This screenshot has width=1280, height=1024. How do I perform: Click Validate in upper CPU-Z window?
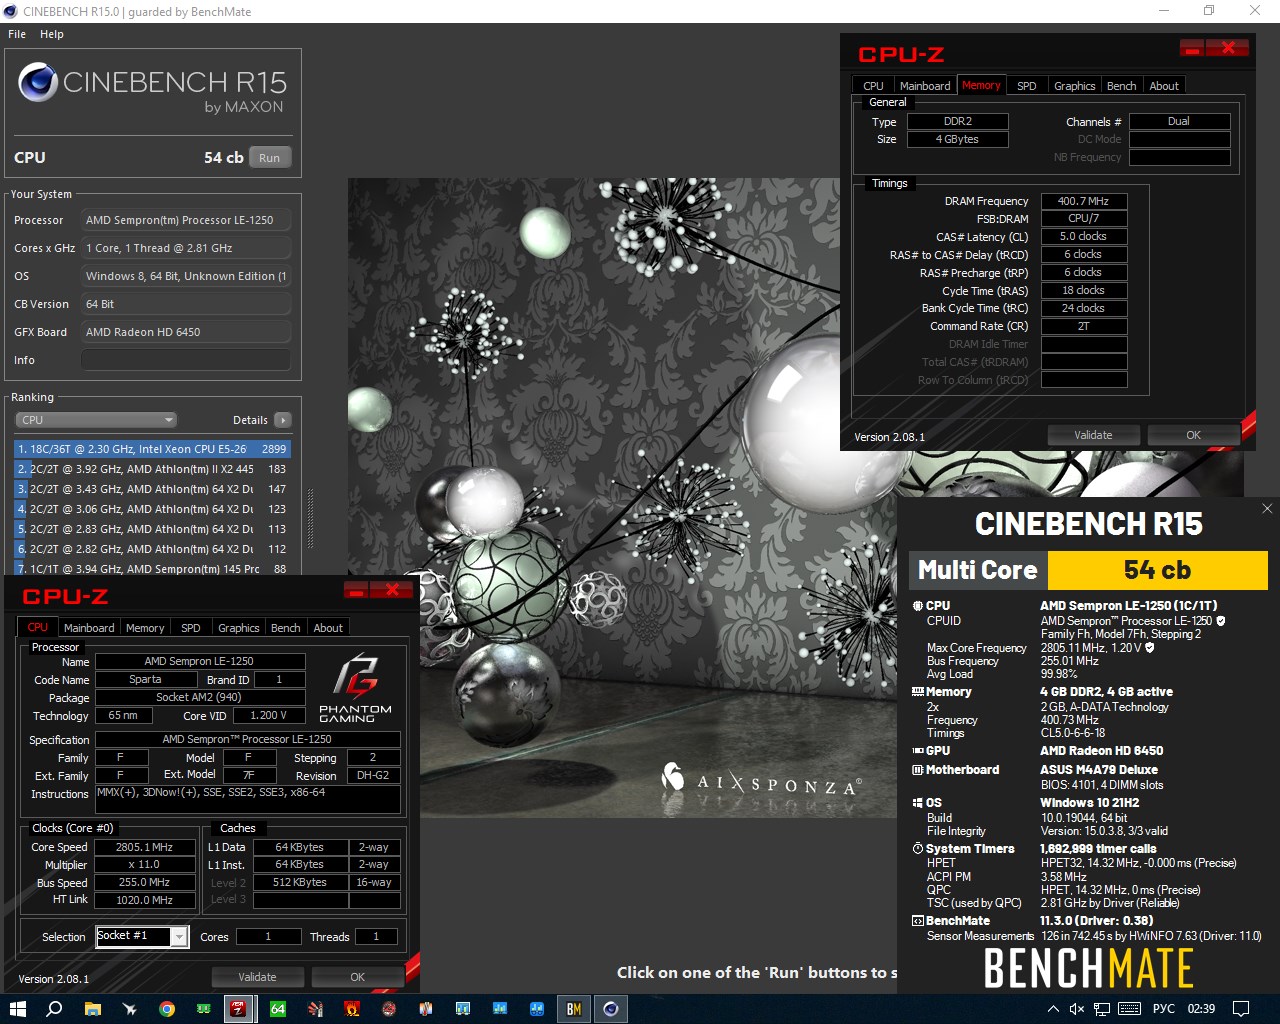tap(1093, 435)
